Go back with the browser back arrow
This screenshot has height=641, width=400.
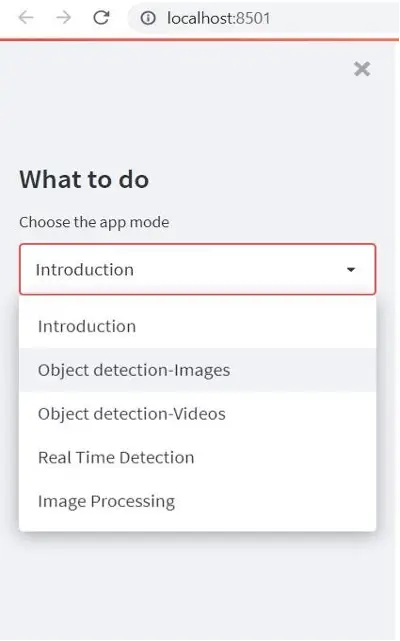pos(26,18)
